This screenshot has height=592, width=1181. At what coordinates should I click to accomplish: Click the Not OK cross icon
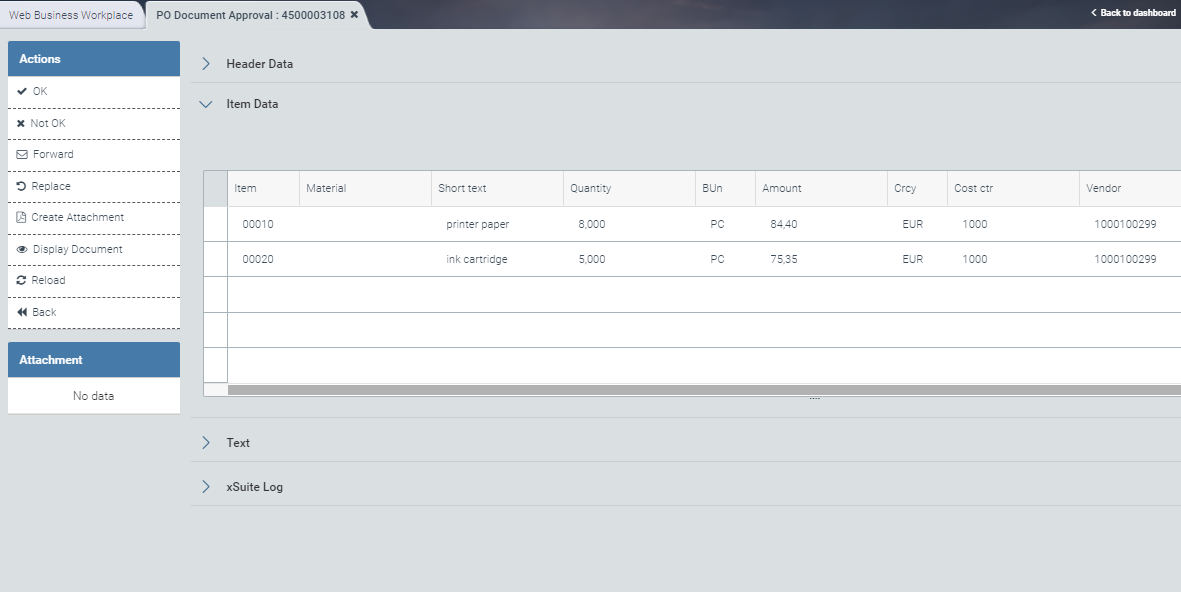[x=21, y=124]
